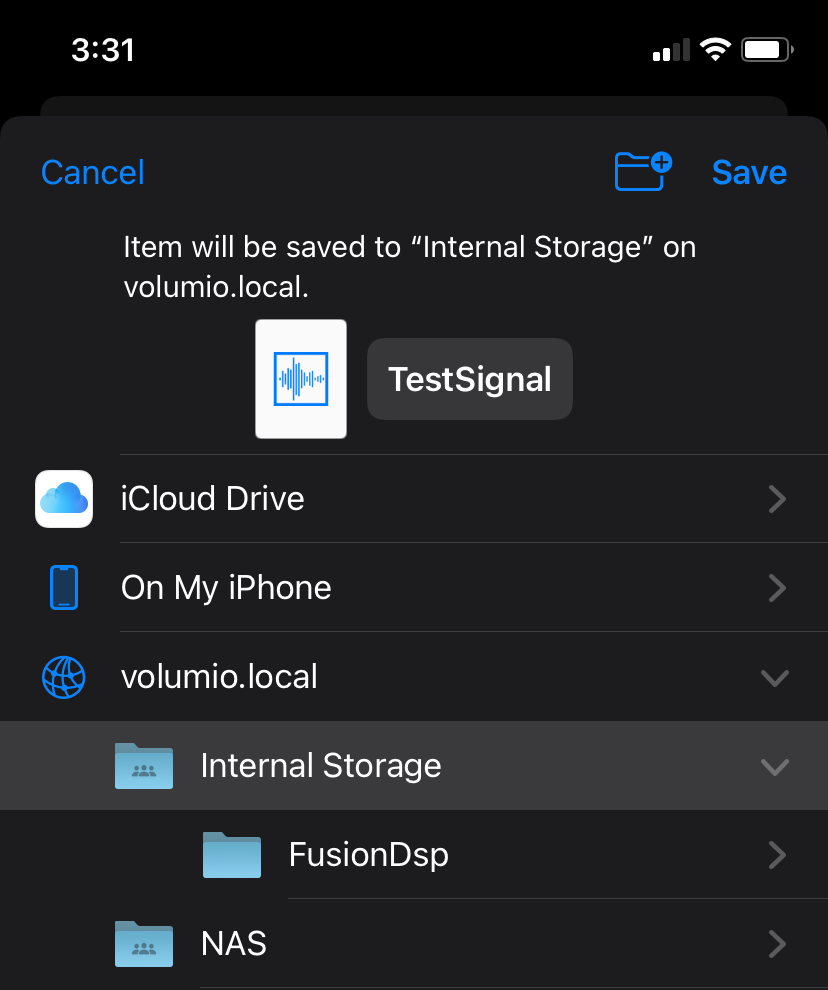Collapse the volumio.local server chevron
This screenshot has height=990, width=828.
point(775,678)
